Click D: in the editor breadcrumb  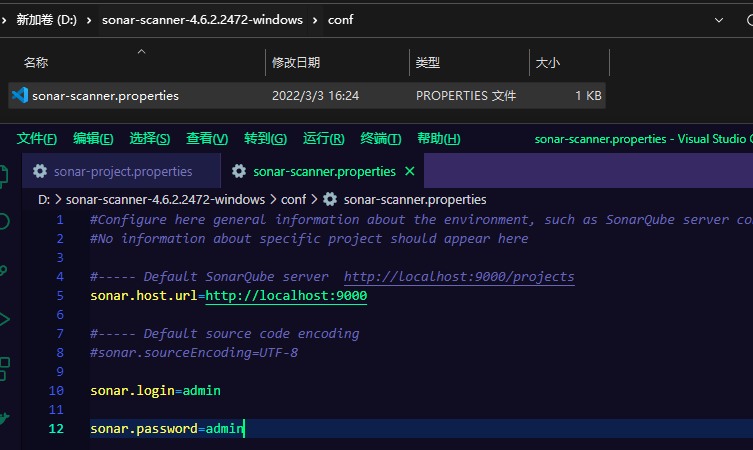pyautogui.click(x=44, y=199)
